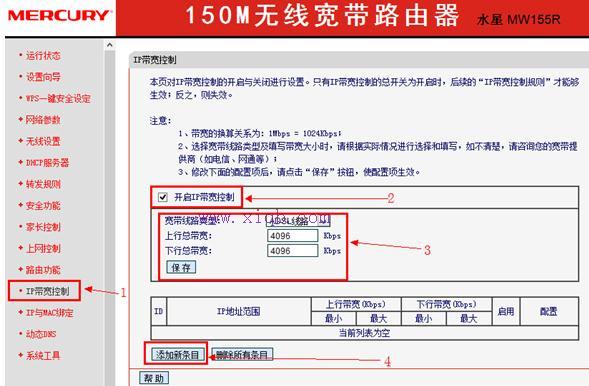Click 当前列表为空 table message

(x=364, y=333)
